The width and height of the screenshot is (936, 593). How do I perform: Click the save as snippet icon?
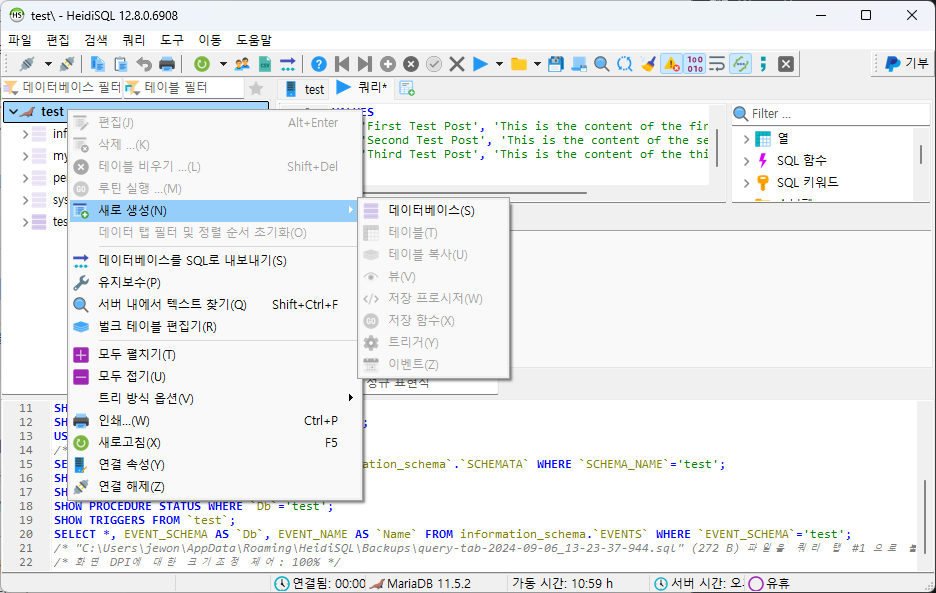[x=578, y=64]
